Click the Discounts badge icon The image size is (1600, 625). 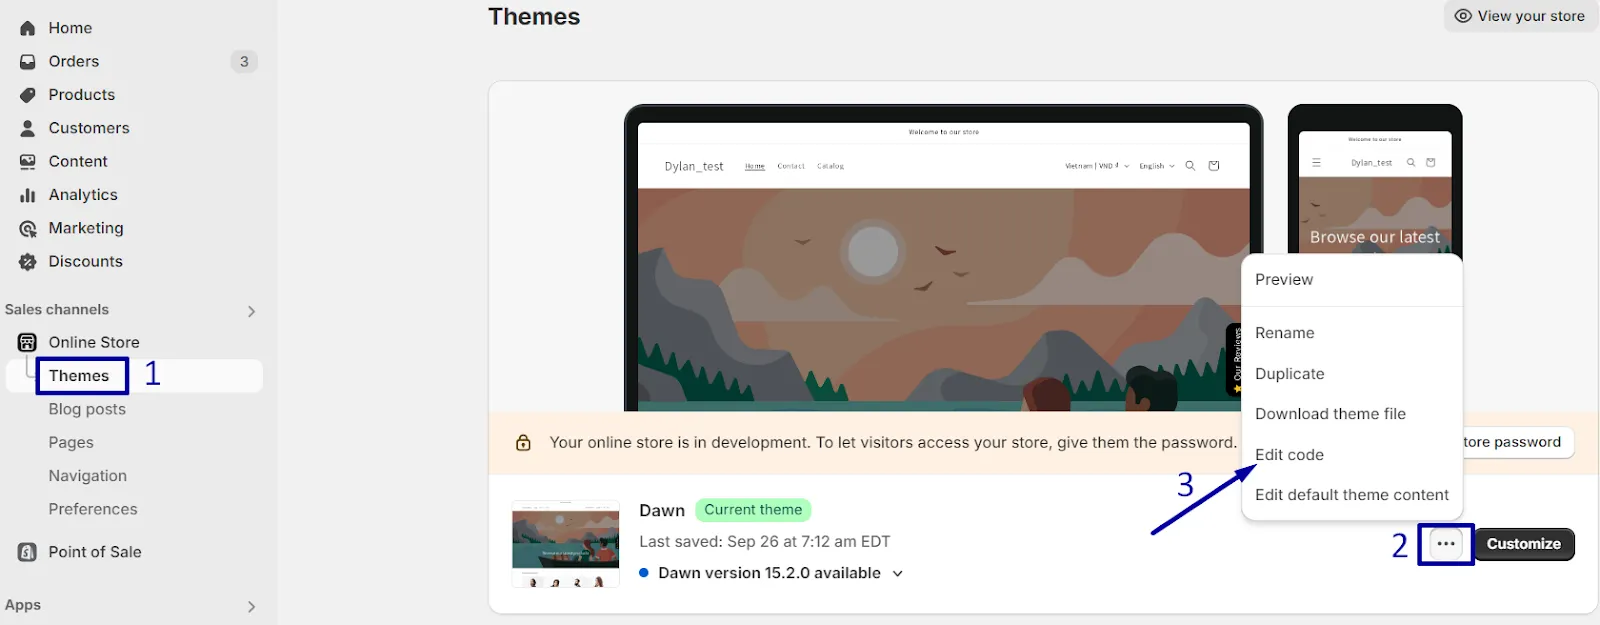point(28,262)
